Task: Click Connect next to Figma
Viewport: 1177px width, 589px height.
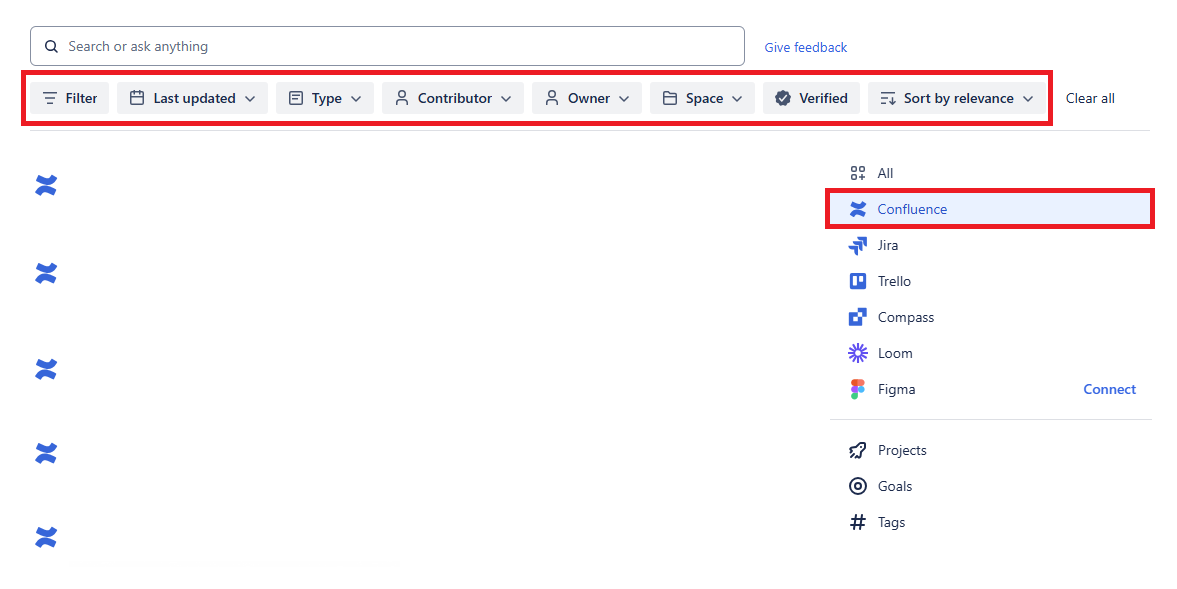Action: click(1109, 389)
